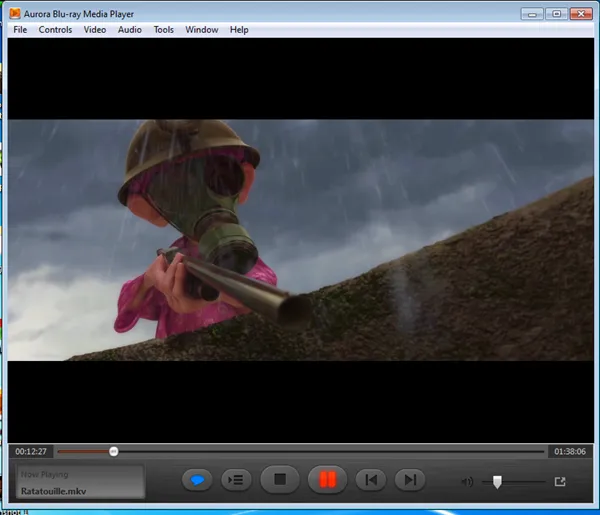
Task: Skip to the next track
Action: coord(408,480)
